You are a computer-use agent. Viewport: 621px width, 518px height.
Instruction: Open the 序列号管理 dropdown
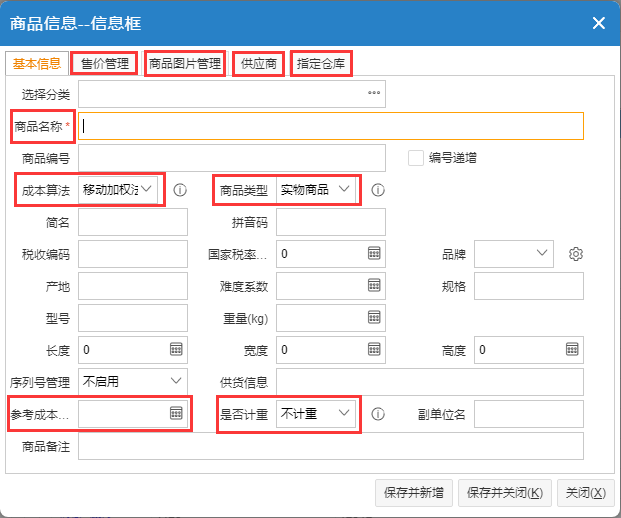click(133, 382)
